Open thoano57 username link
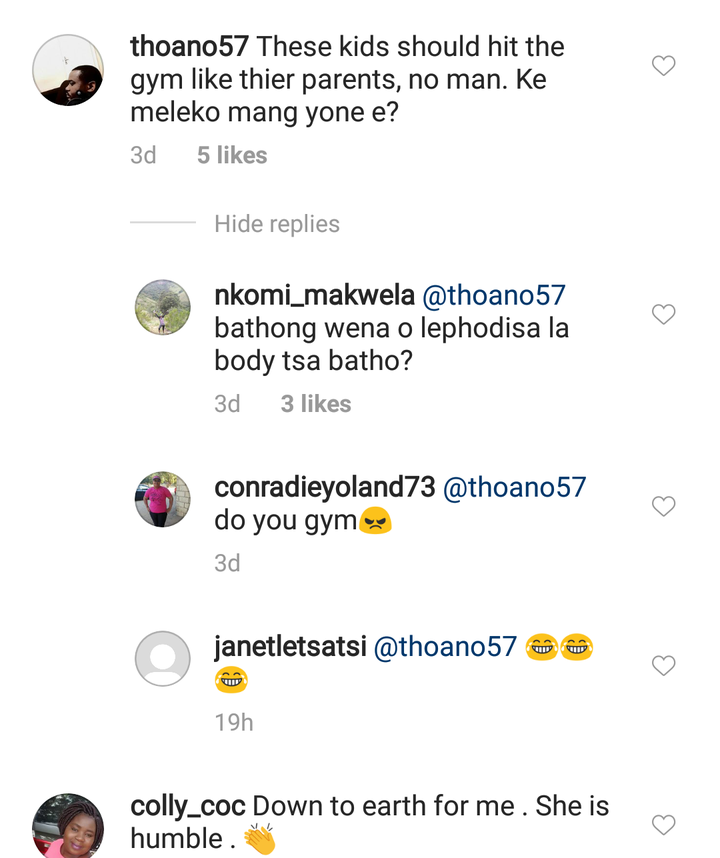Screen dimensions: 720x858 (190, 47)
